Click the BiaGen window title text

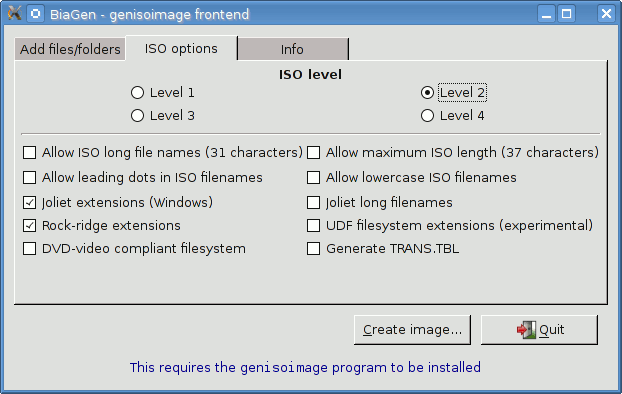(150, 15)
